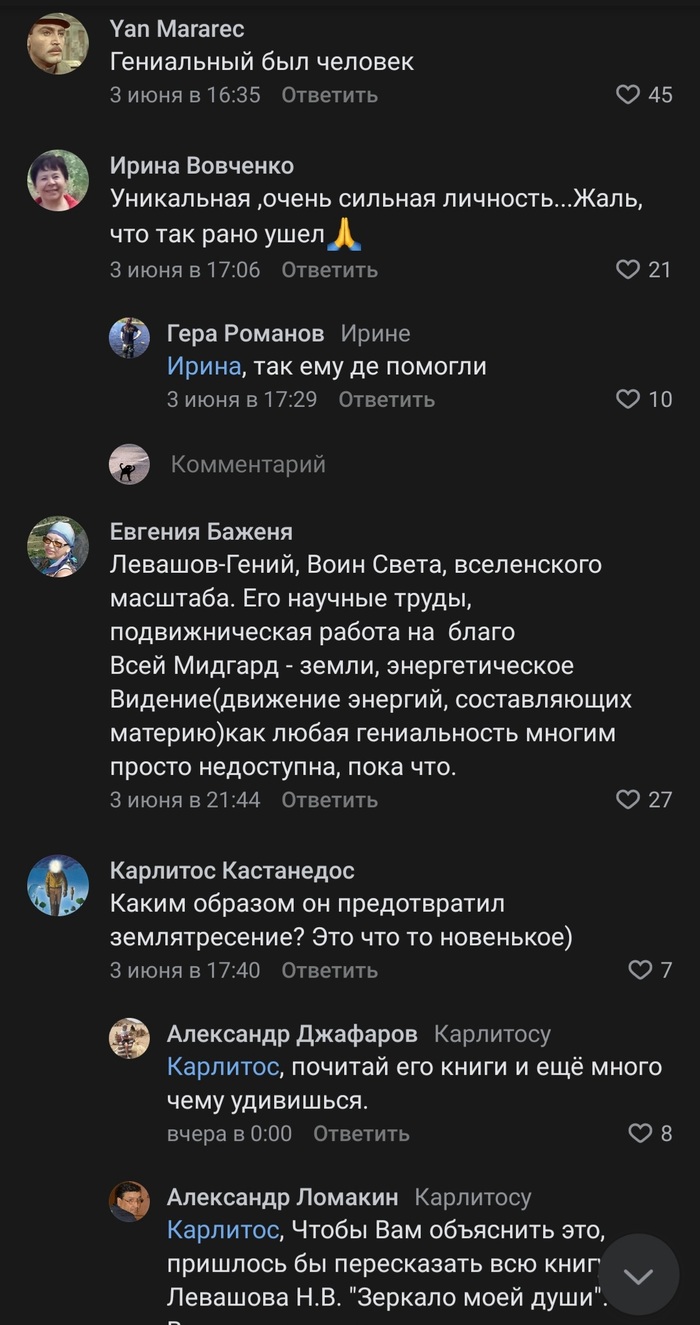700x1325 pixels.
Task: Tap Александр Джафаров's avatar
Action: [x=129, y=1038]
